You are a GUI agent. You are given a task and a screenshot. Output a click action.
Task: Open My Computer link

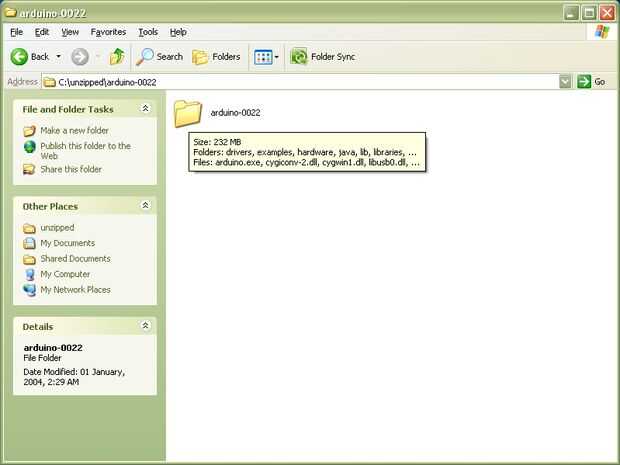pyautogui.click(x=65, y=274)
